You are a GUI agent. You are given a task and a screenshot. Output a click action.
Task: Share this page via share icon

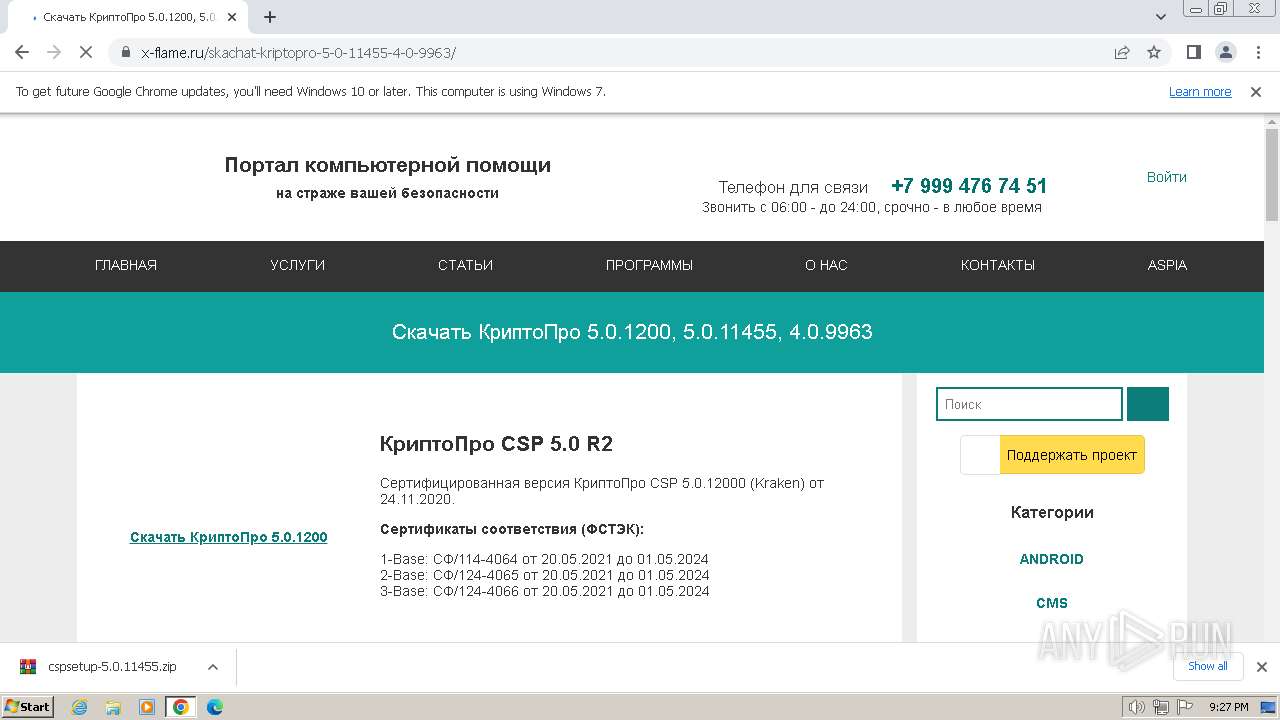(1122, 52)
